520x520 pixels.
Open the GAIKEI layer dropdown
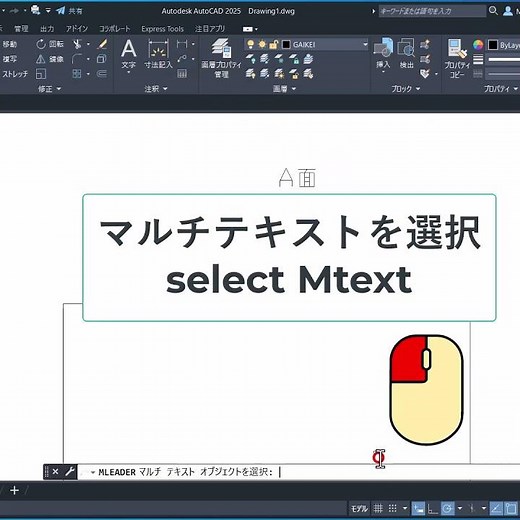(x=365, y=44)
